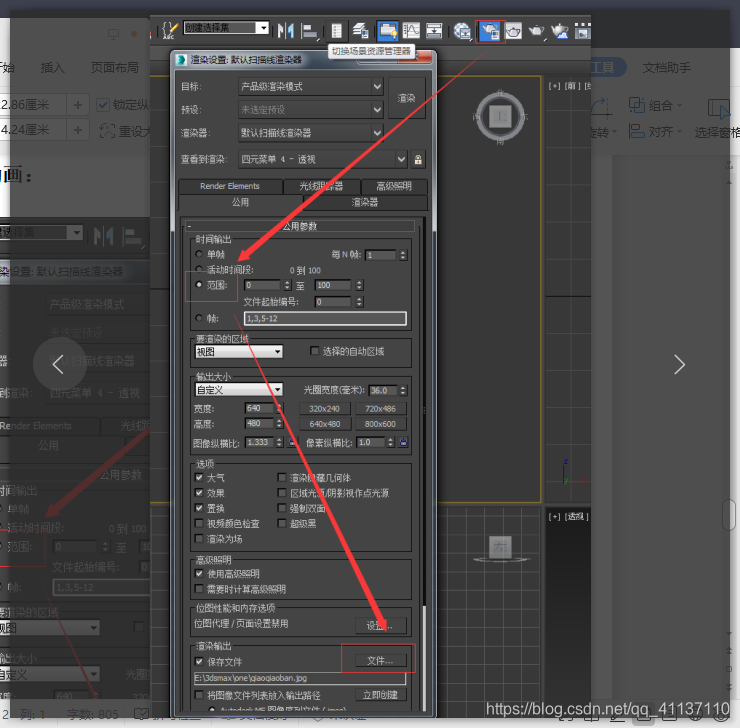
Task: Click the 设置... bitmap proxy button
Action: click(x=380, y=626)
